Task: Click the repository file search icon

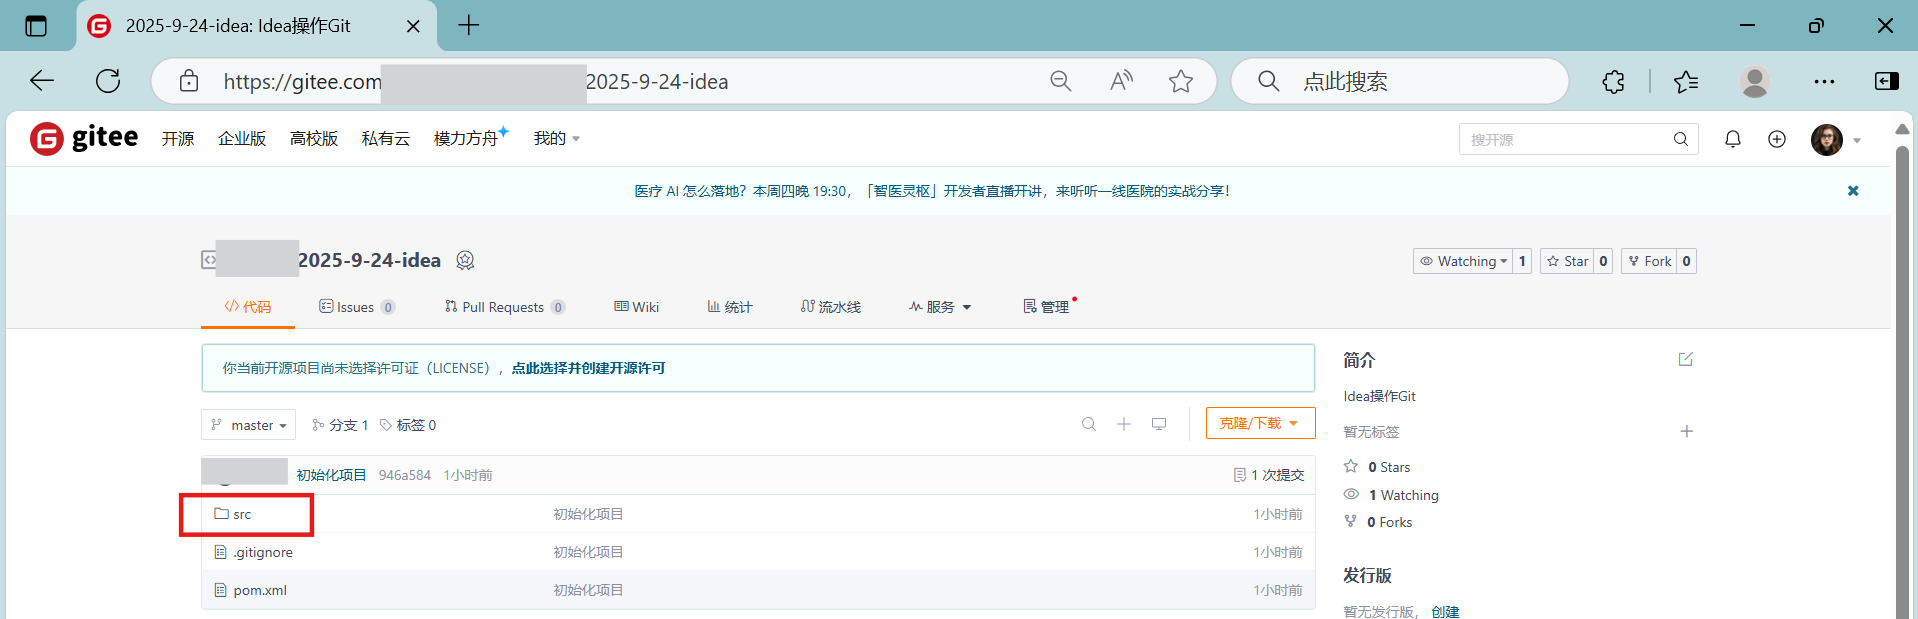Action: point(1089,424)
